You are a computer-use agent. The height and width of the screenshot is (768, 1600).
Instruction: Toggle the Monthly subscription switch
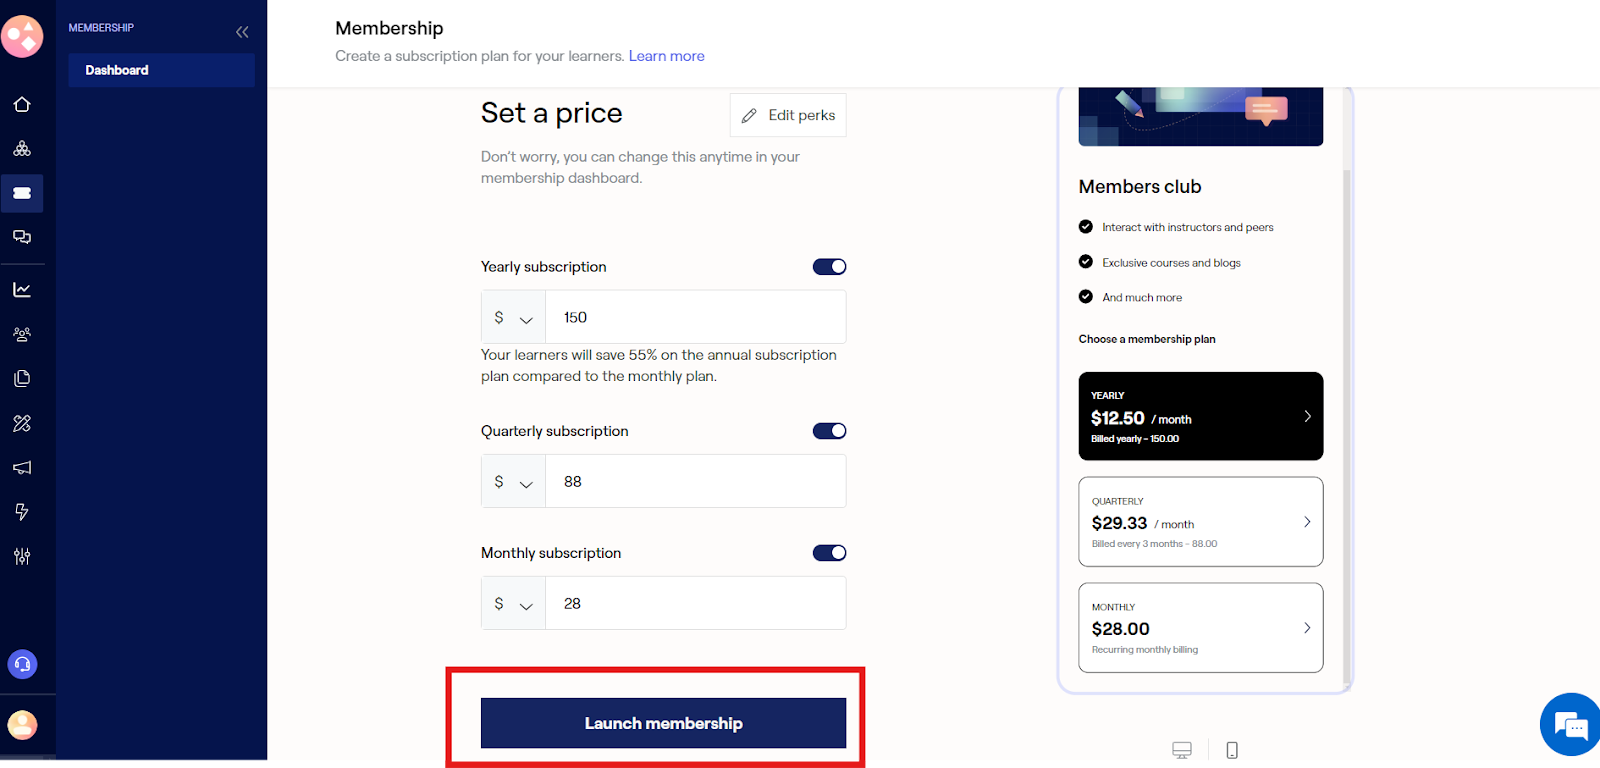[829, 553]
